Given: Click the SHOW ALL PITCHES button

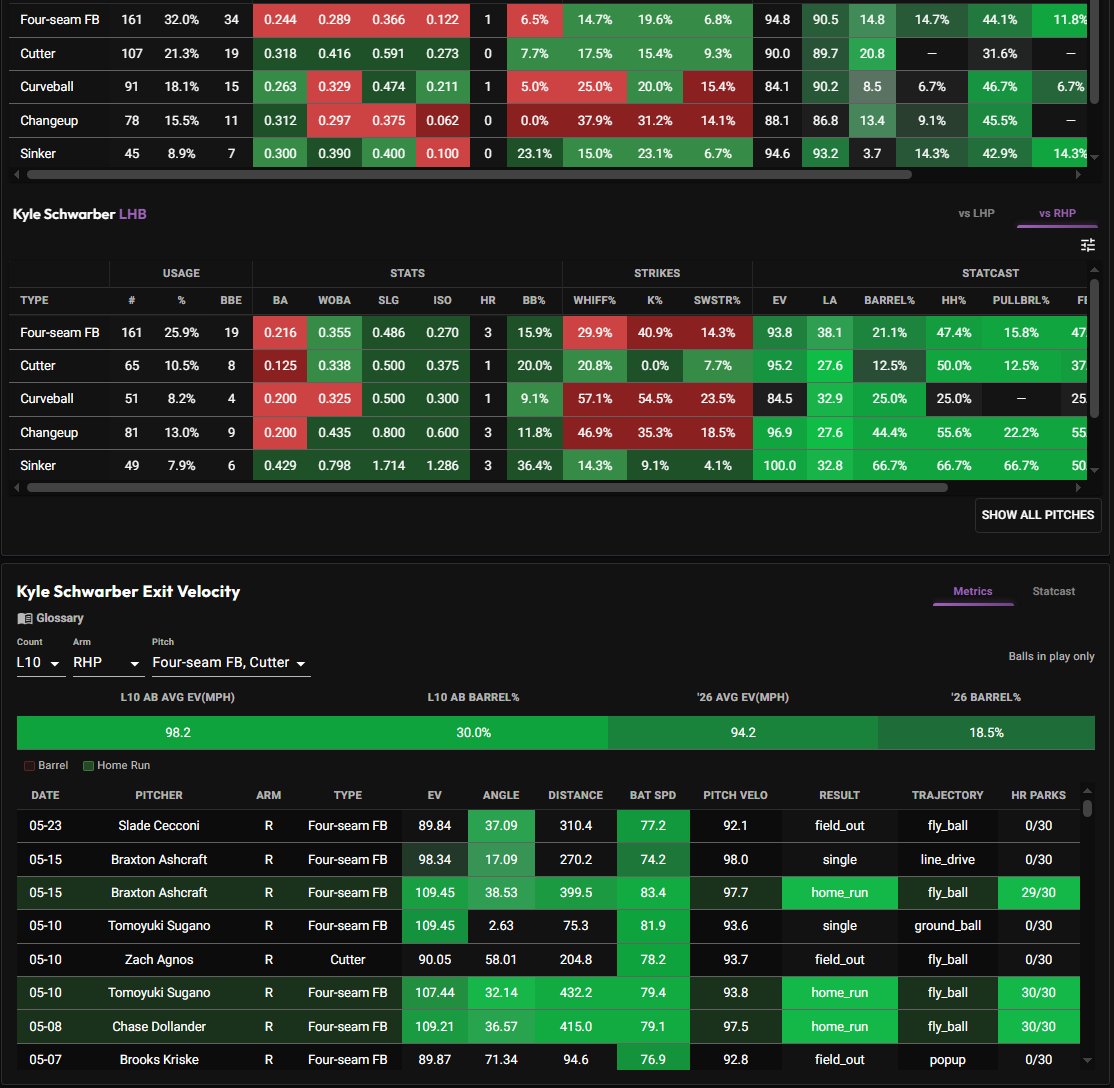Looking at the screenshot, I should [x=1037, y=515].
